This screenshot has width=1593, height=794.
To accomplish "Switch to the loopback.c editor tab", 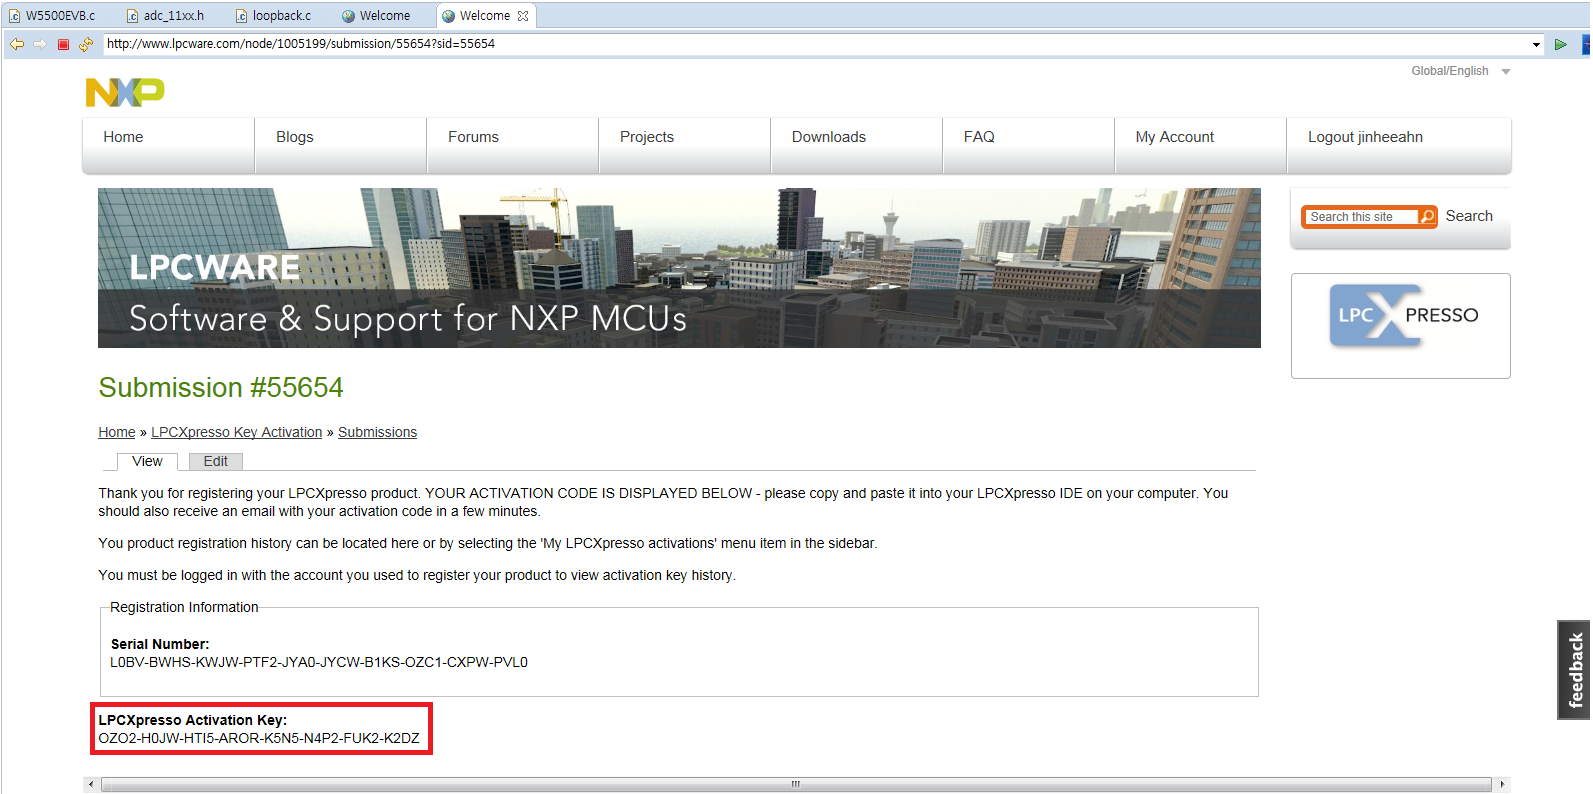I will 273,16.
